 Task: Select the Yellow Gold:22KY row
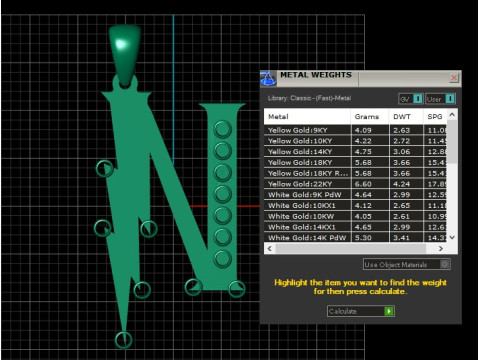click(x=355, y=184)
